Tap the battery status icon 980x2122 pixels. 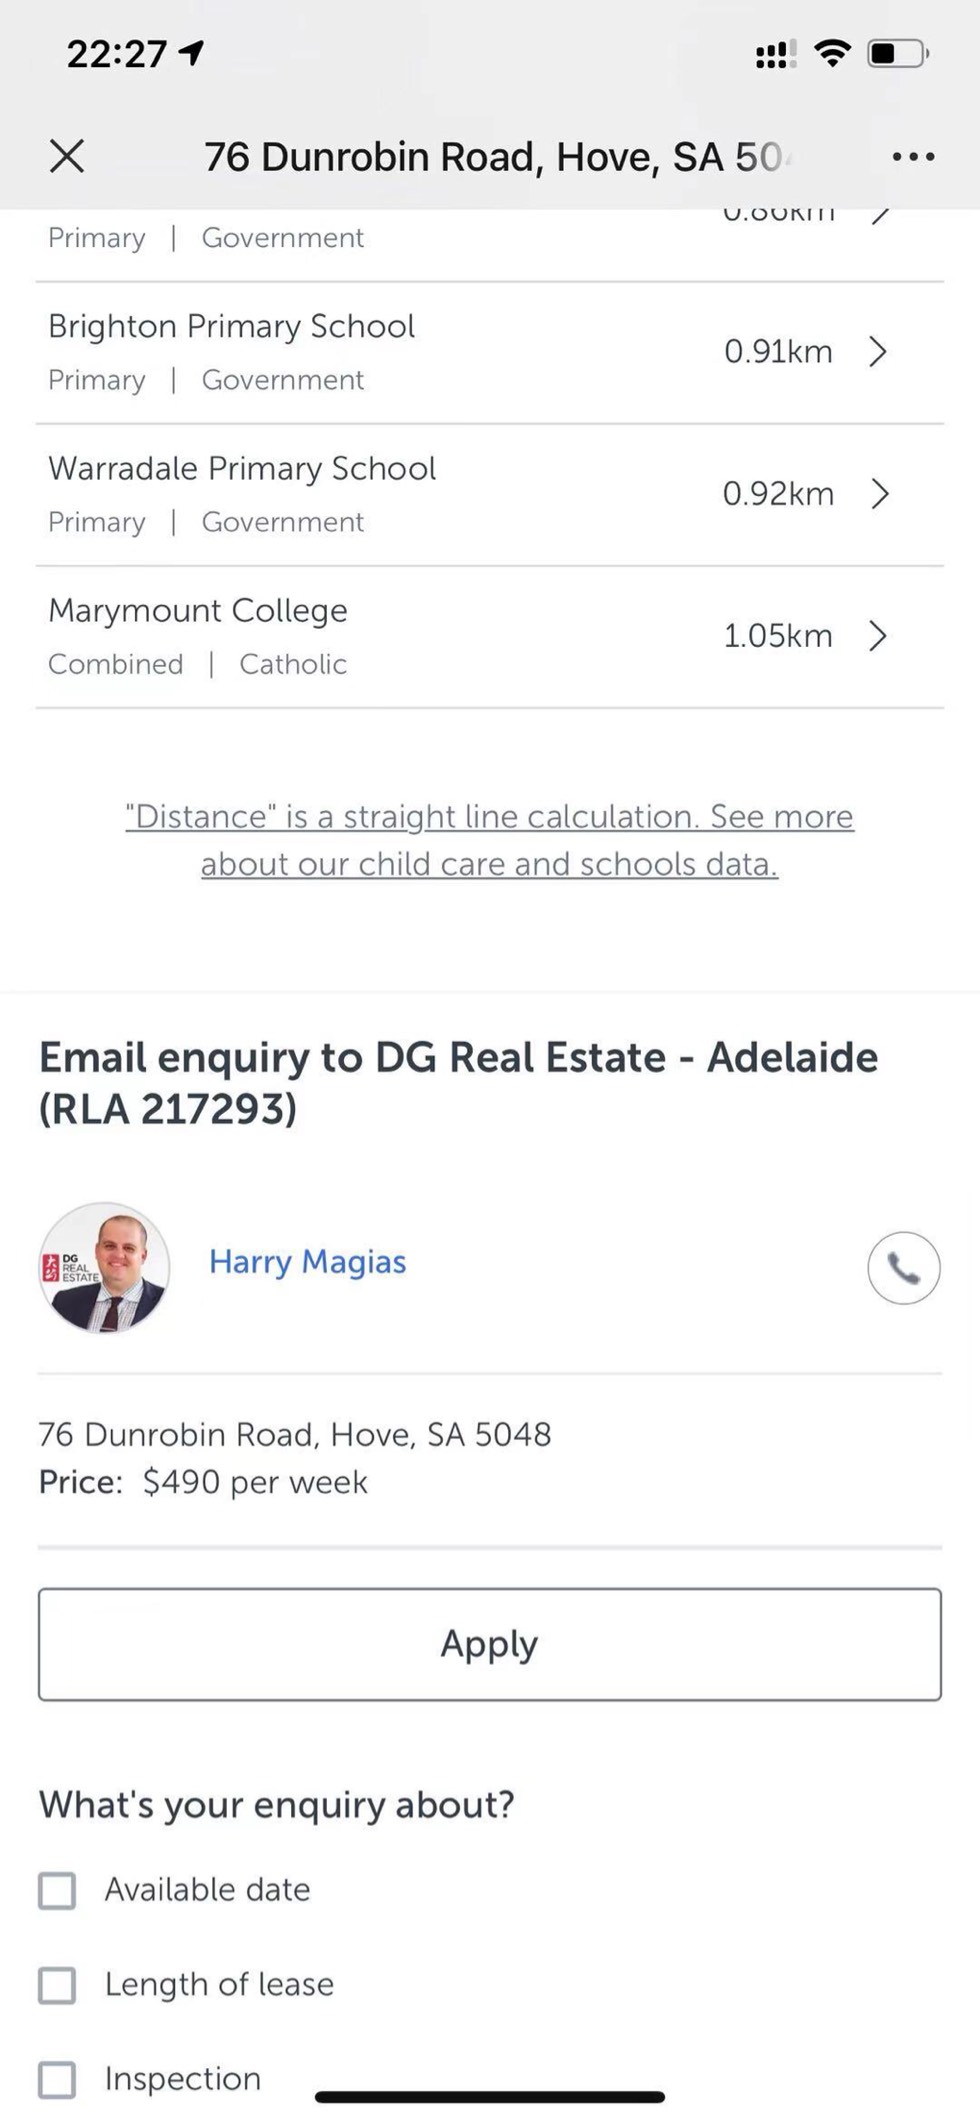tap(897, 53)
